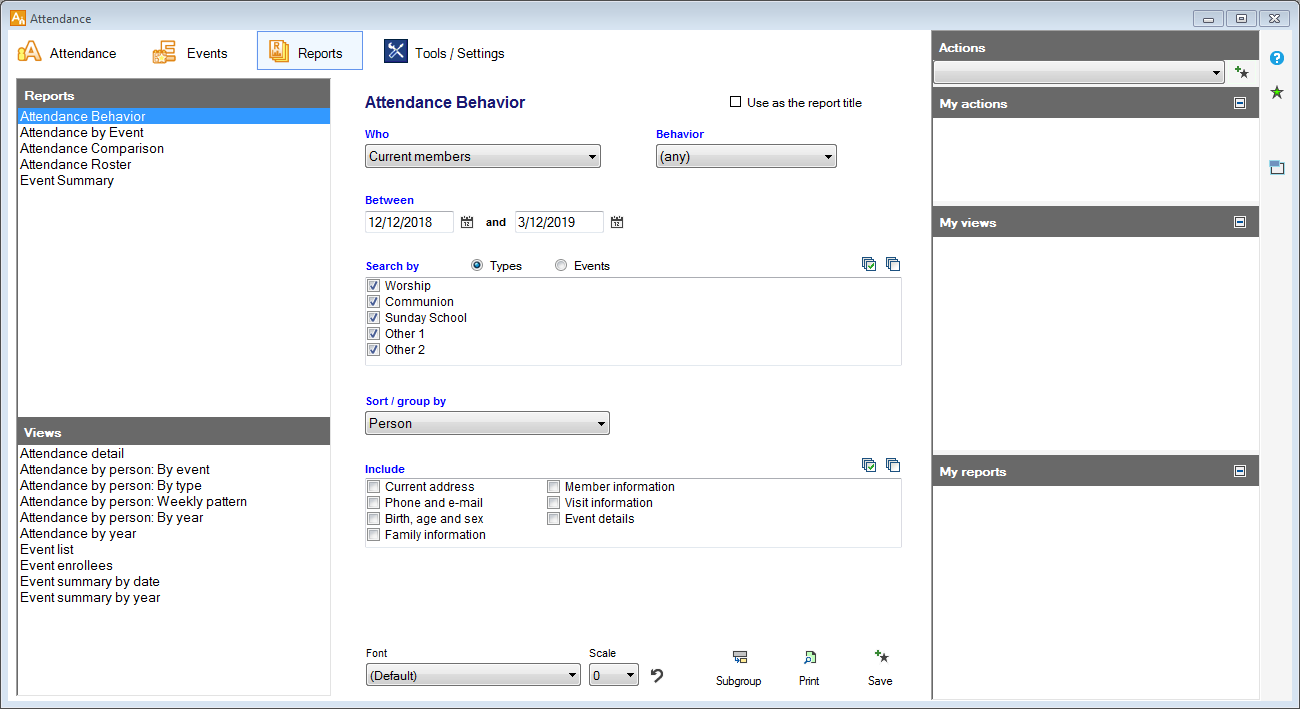Open calendar picker for end date
The image size is (1300, 709).
(617, 222)
